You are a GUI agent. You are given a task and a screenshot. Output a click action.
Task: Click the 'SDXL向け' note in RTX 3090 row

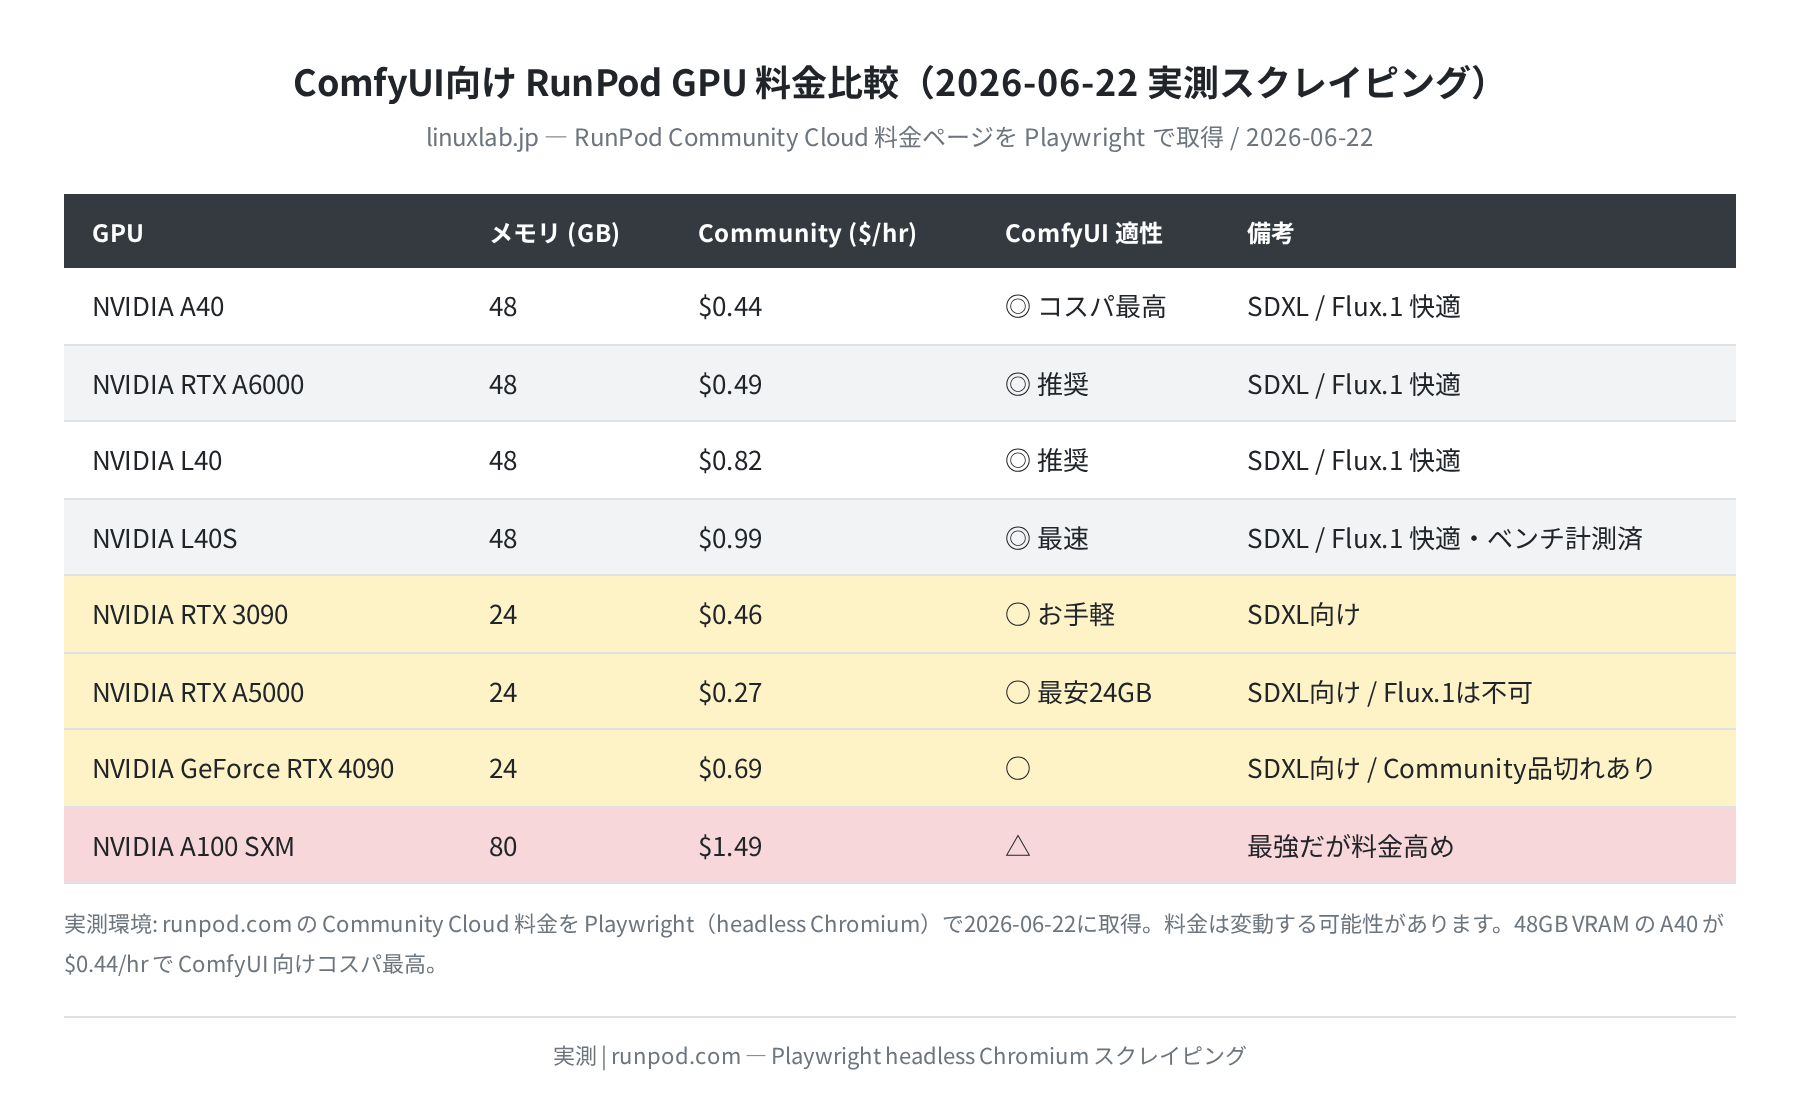[1304, 614]
